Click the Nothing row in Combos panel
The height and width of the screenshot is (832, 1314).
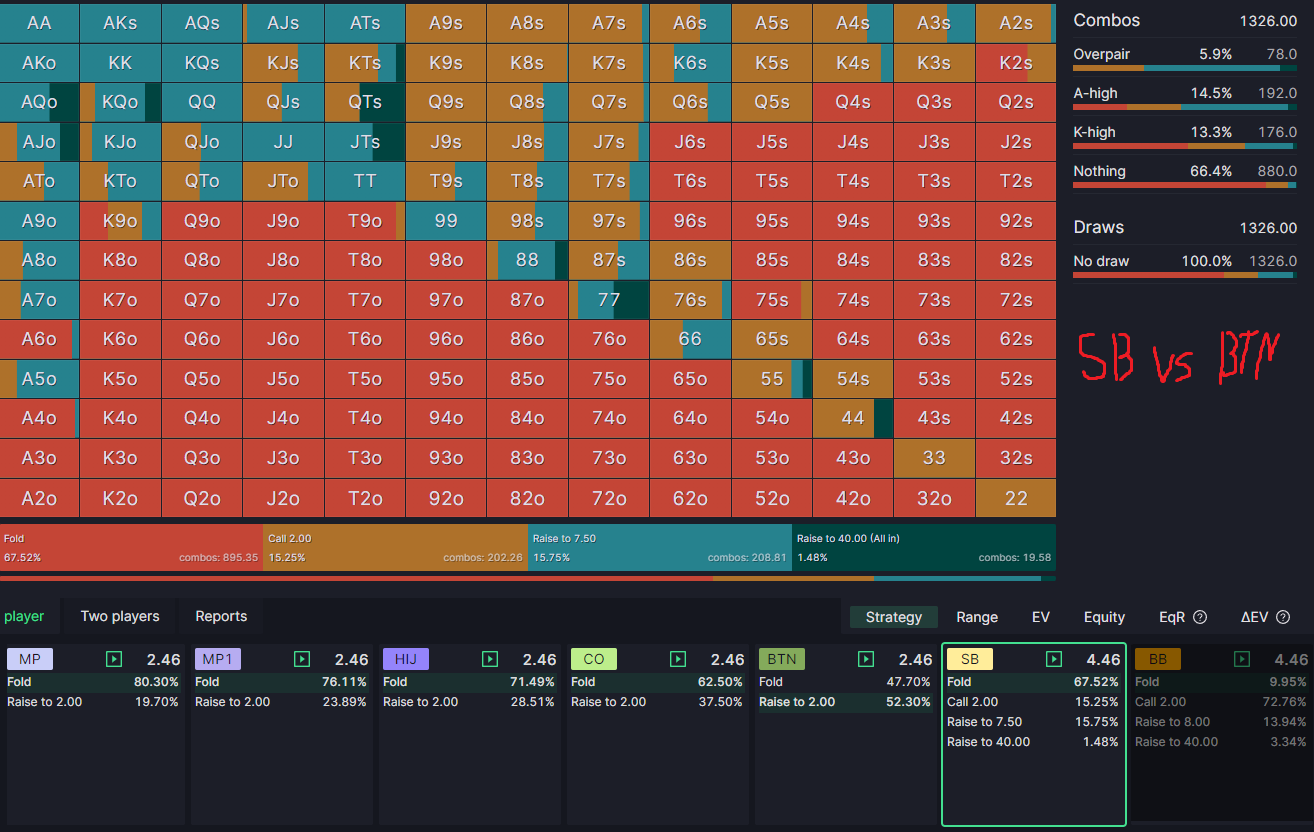(x=1185, y=174)
